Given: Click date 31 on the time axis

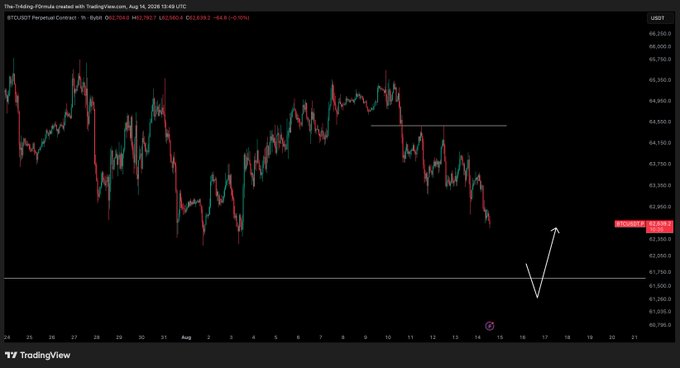Looking at the screenshot, I should pyautogui.click(x=164, y=337).
